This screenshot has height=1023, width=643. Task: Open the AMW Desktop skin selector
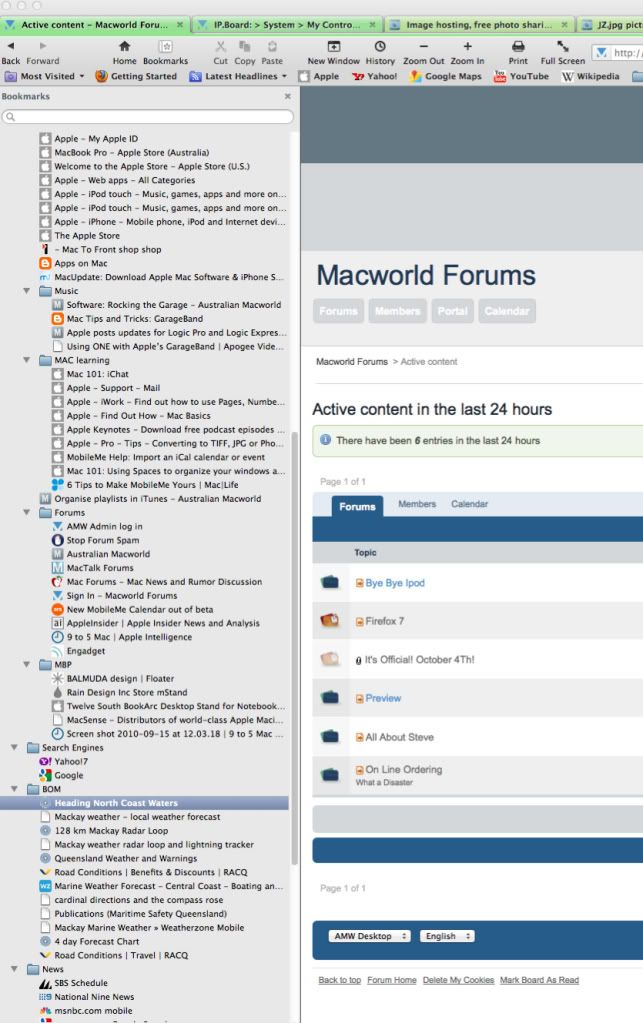(x=369, y=936)
